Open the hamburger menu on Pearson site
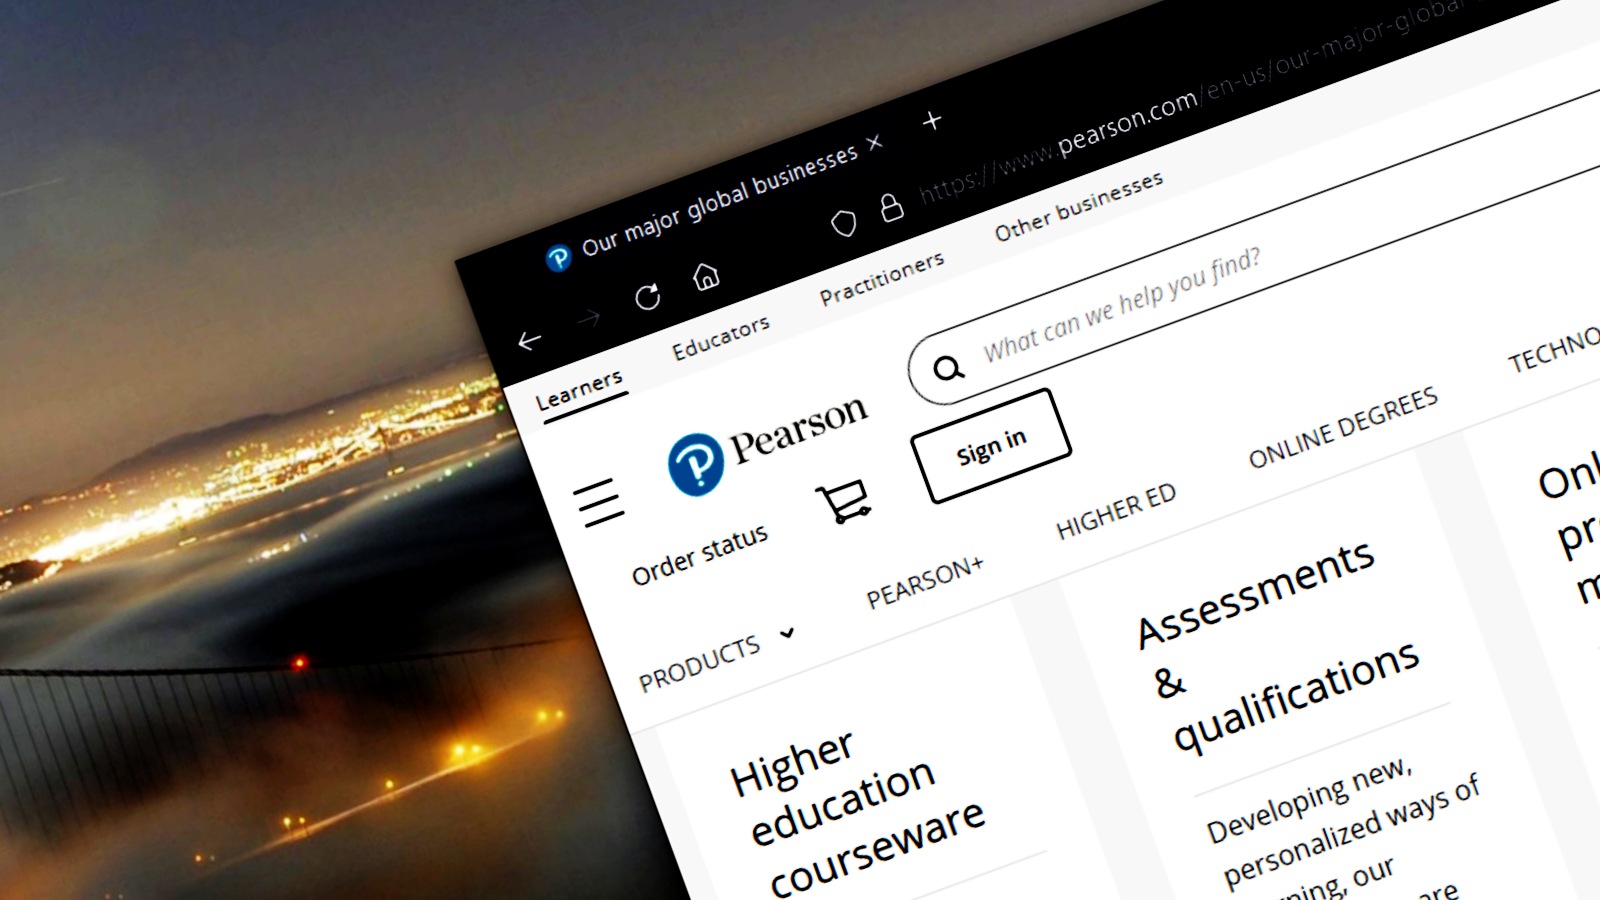 [x=600, y=501]
